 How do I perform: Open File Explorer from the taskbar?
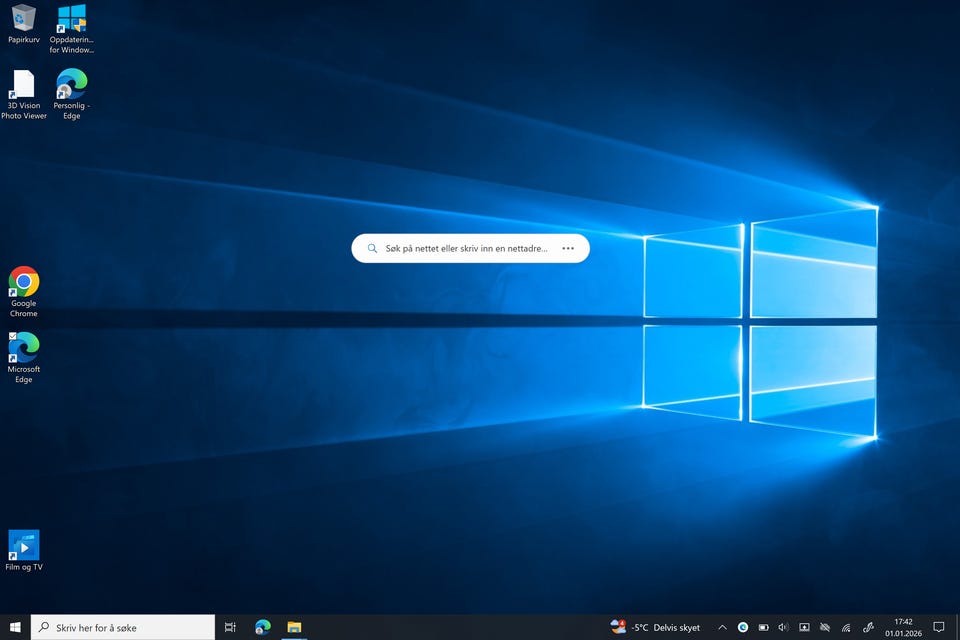294,627
